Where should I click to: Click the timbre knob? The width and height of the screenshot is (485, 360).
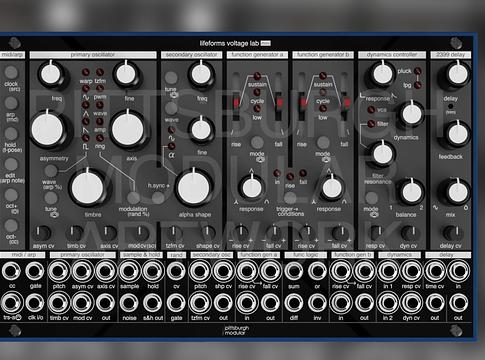(88, 188)
